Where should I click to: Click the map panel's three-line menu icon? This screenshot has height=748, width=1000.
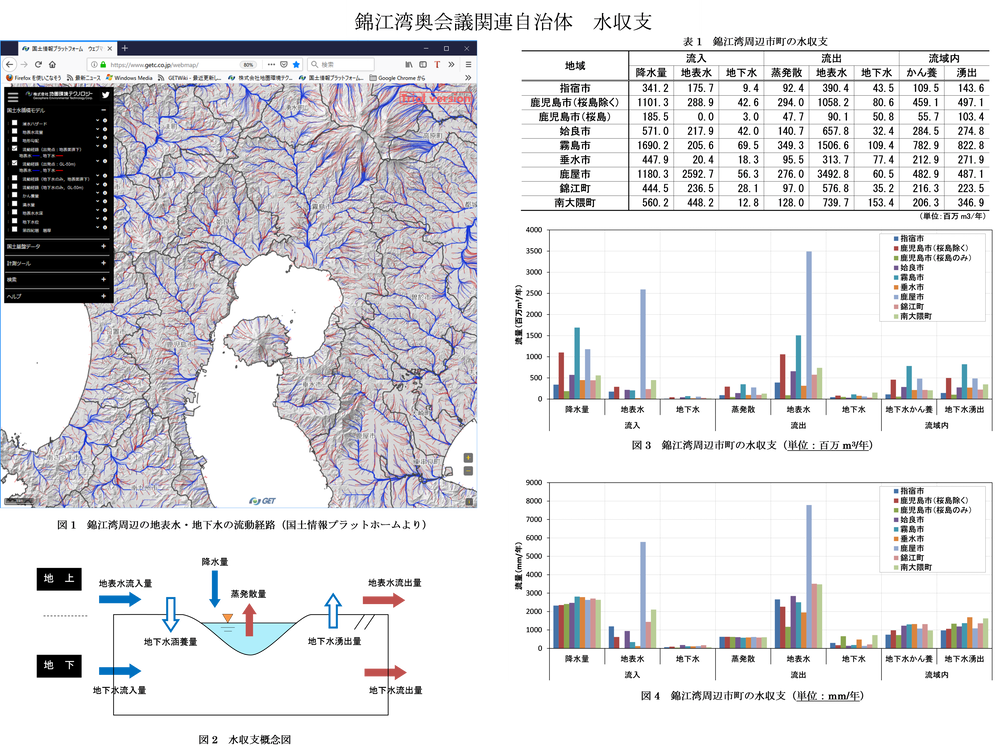click(13, 98)
